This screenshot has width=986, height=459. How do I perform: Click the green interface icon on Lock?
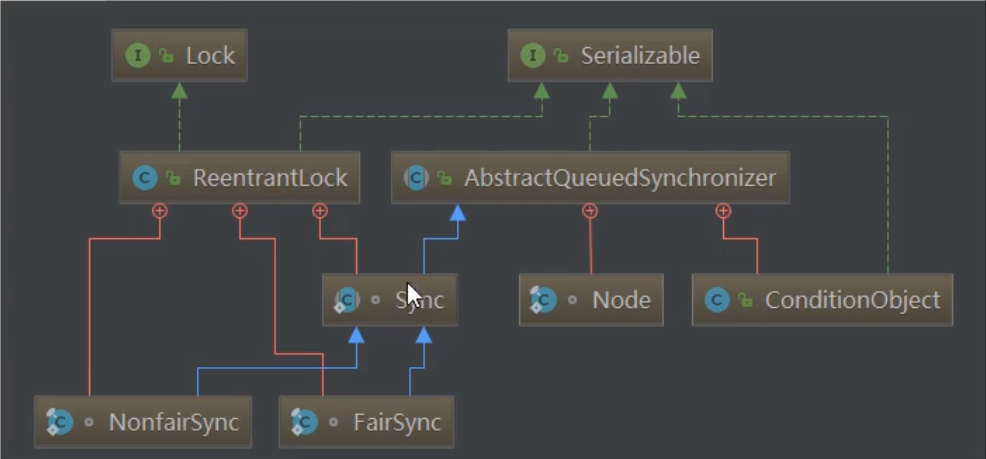(x=138, y=55)
